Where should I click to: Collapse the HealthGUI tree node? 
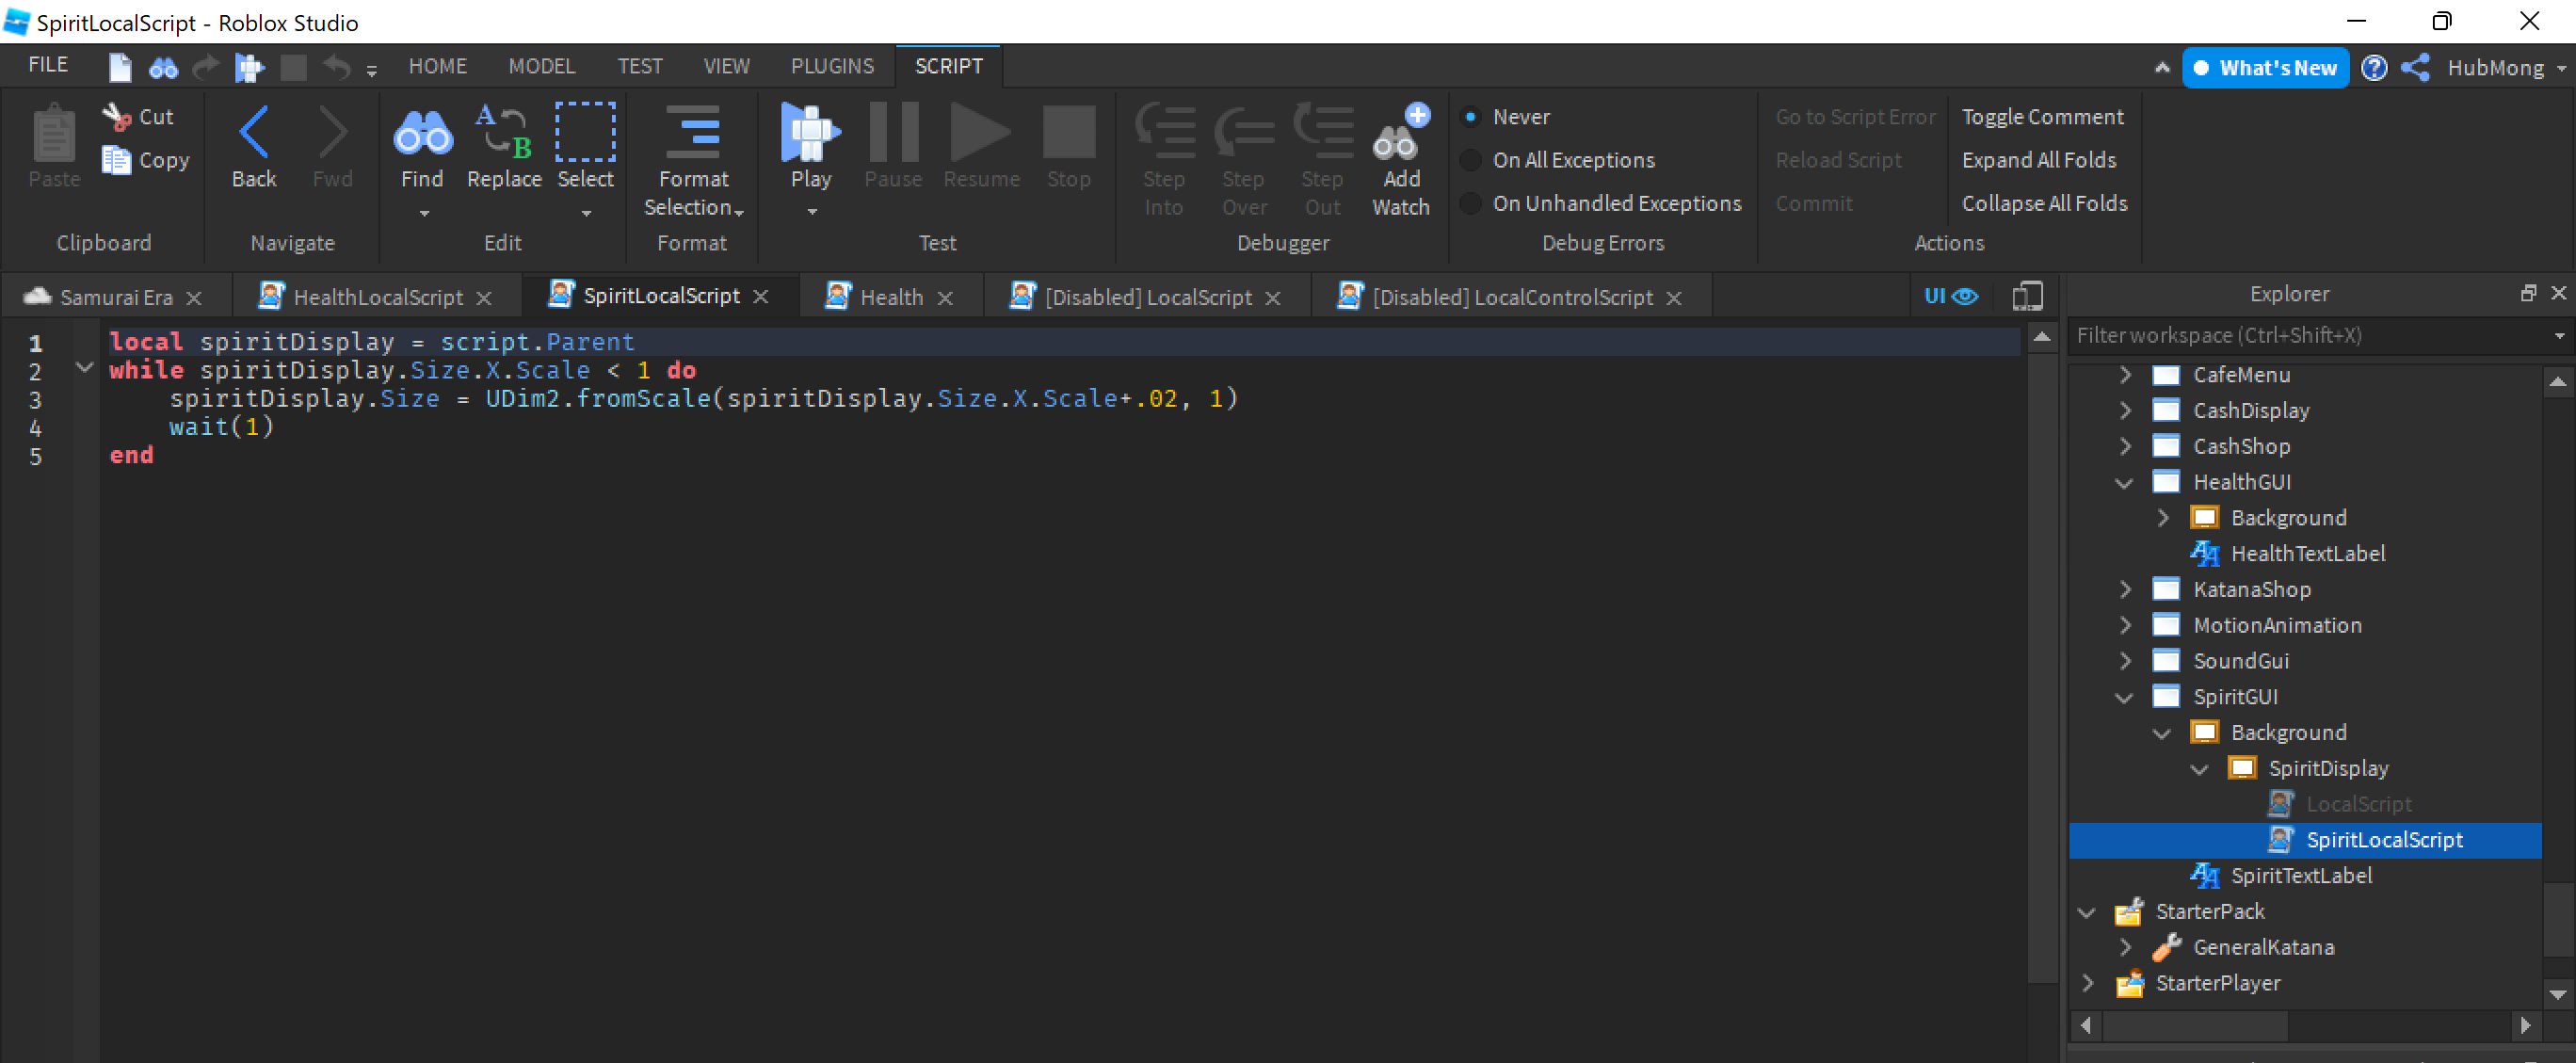(2125, 483)
